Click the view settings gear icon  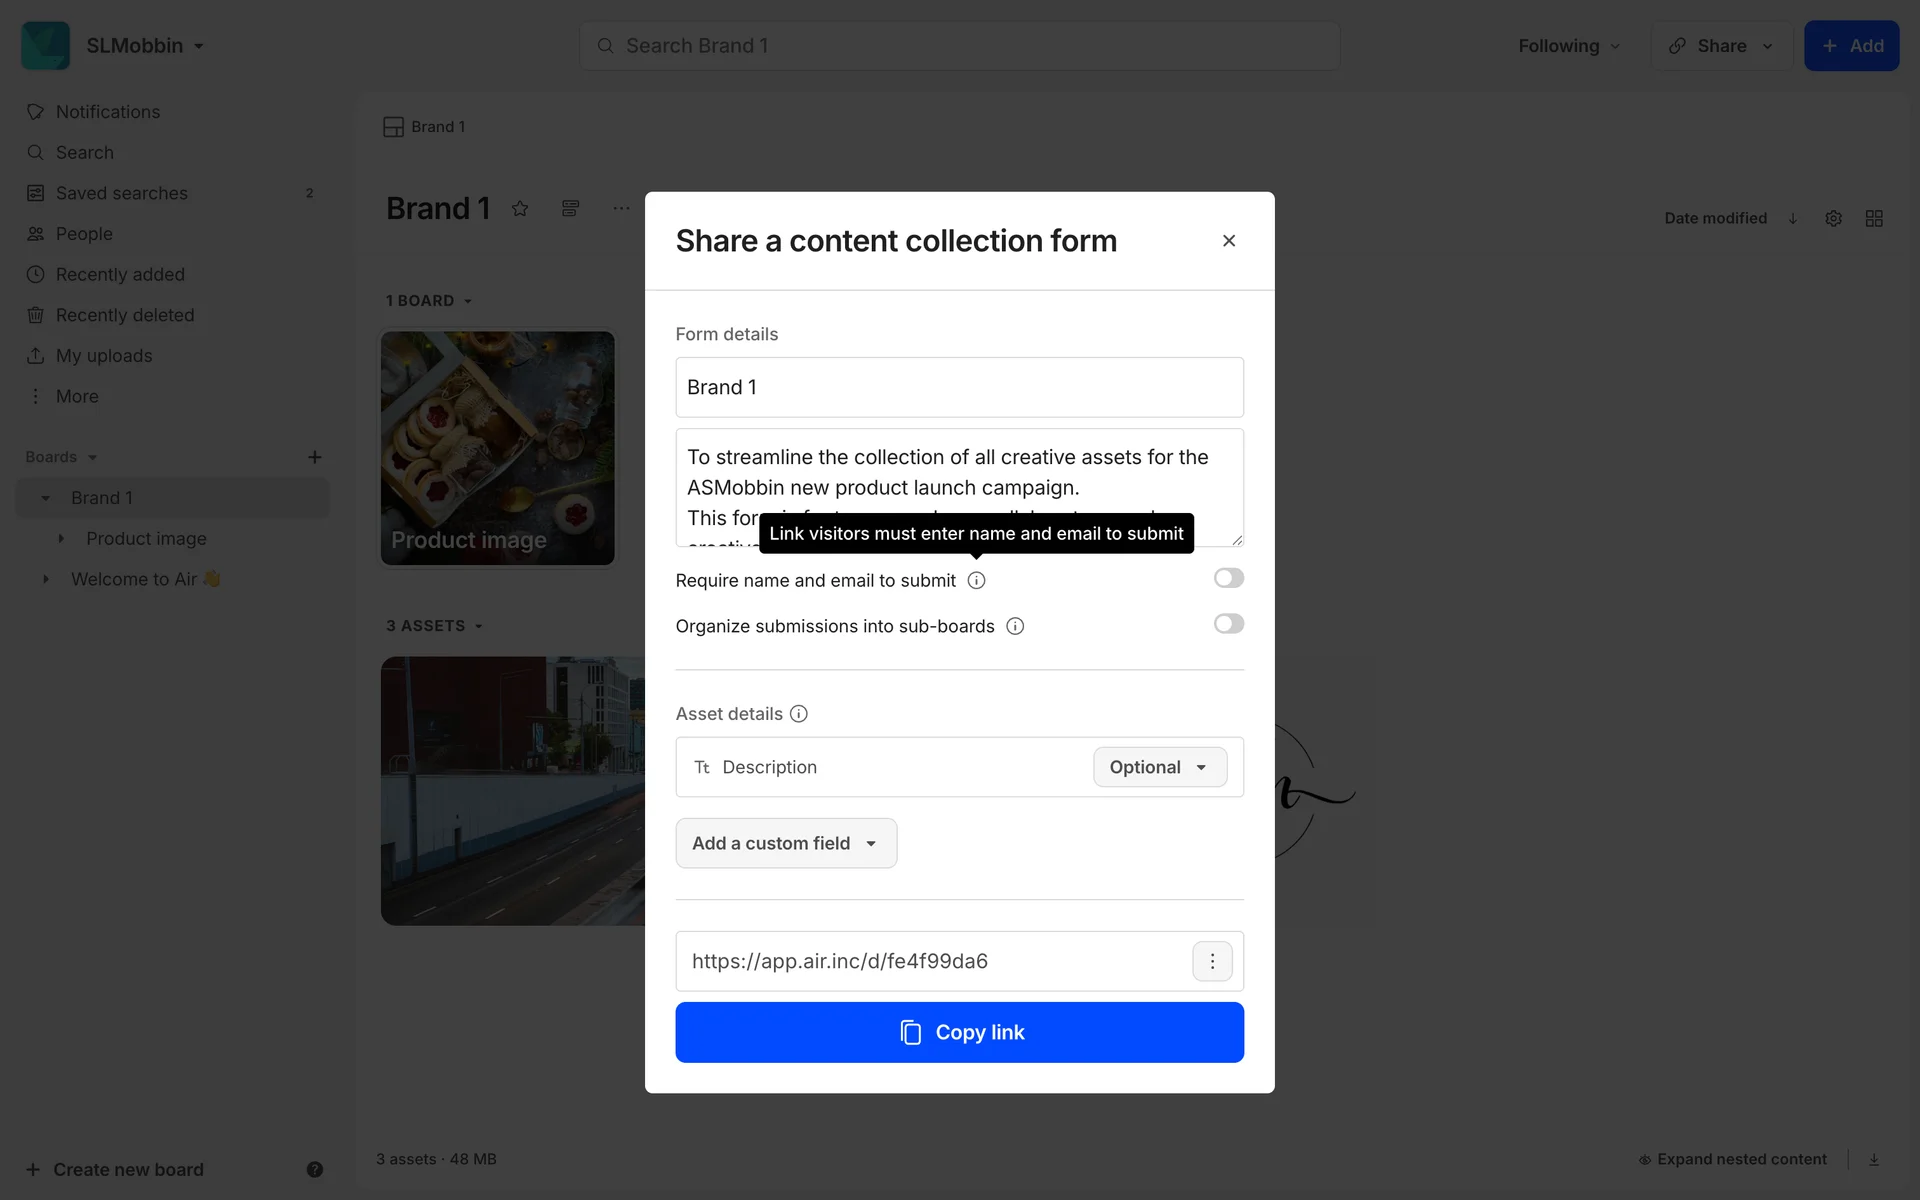(1833, 218)
